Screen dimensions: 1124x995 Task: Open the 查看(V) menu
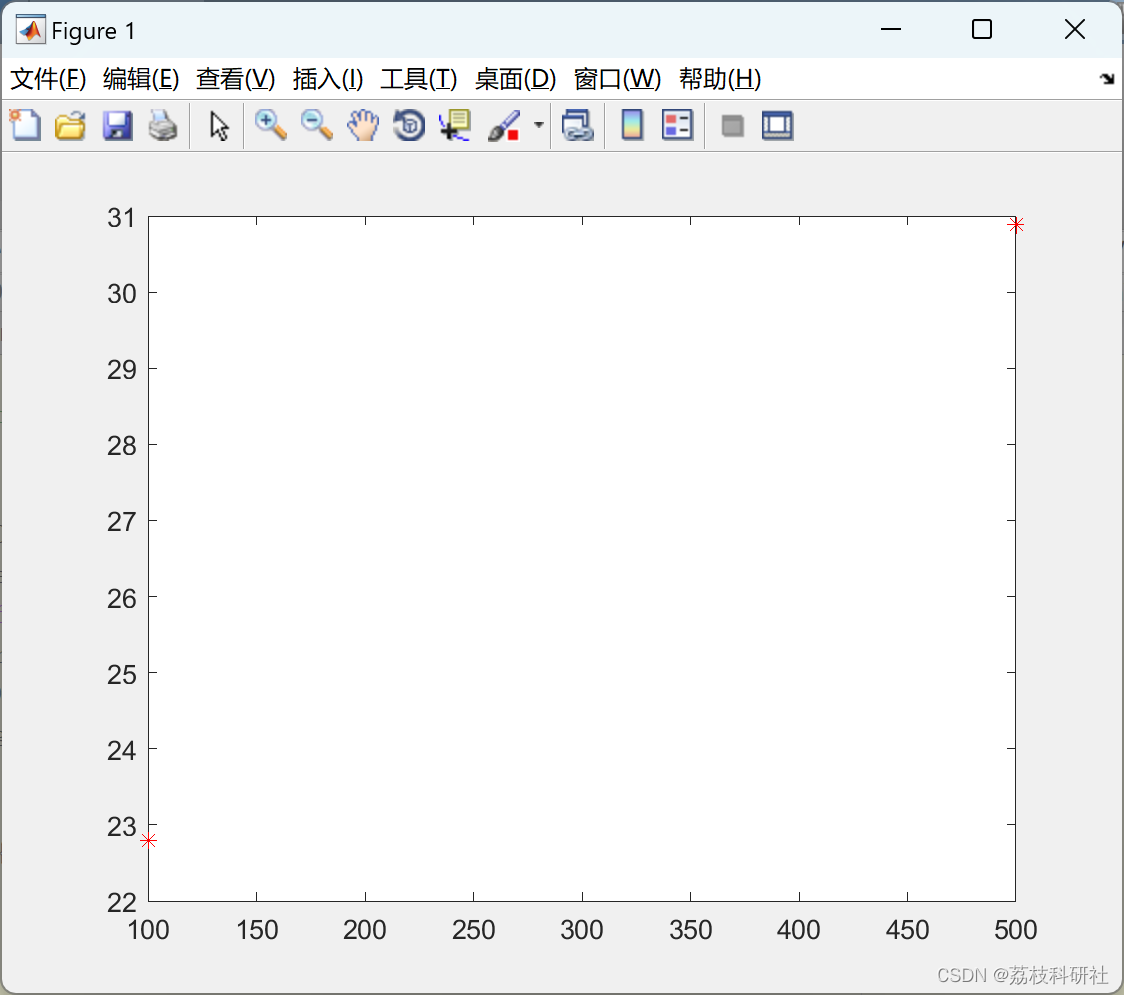(x=235, y=79)
